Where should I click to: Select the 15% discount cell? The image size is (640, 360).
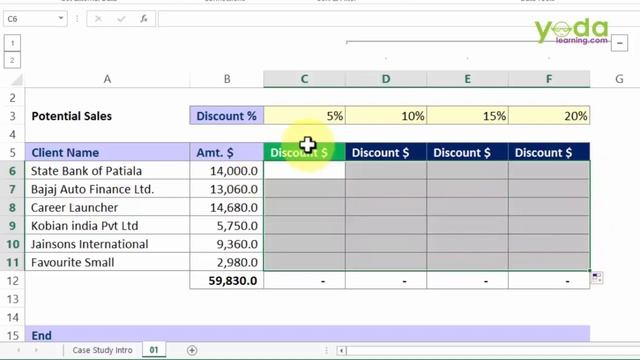(468, 116)
